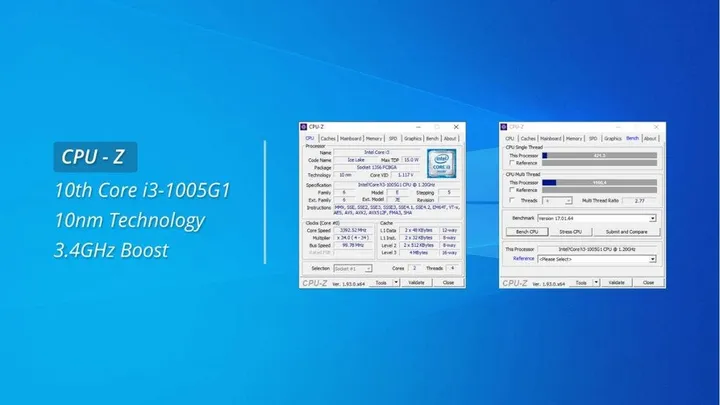Viewport: 720px width, 405px height.
Task: Click the CPU Multi Thread This Processor score bar
Action: [598, 182]
